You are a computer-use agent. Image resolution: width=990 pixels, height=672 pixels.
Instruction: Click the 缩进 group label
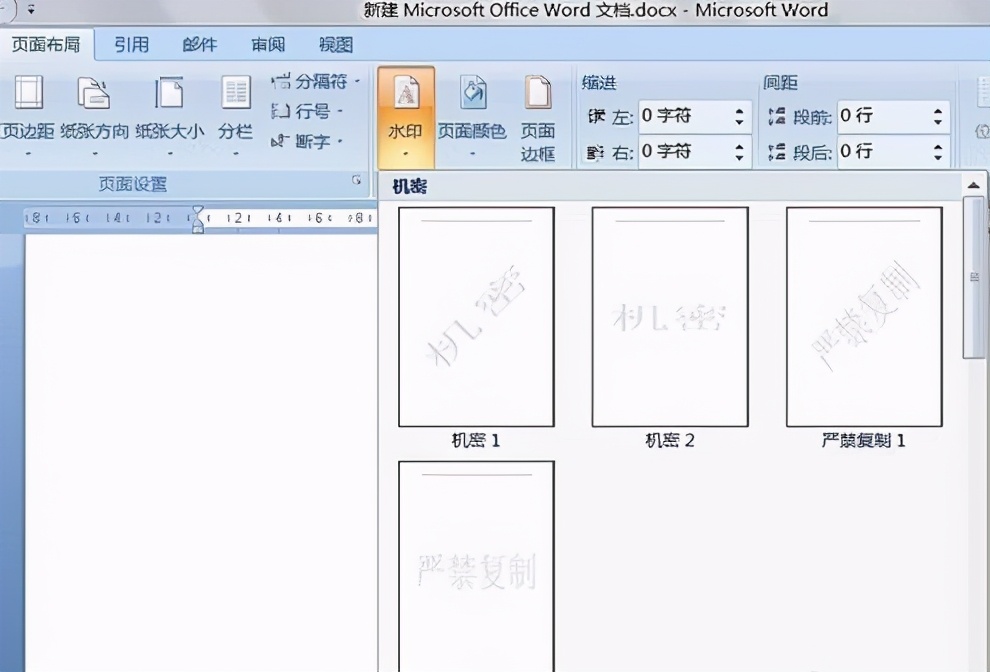pos(599,83)
